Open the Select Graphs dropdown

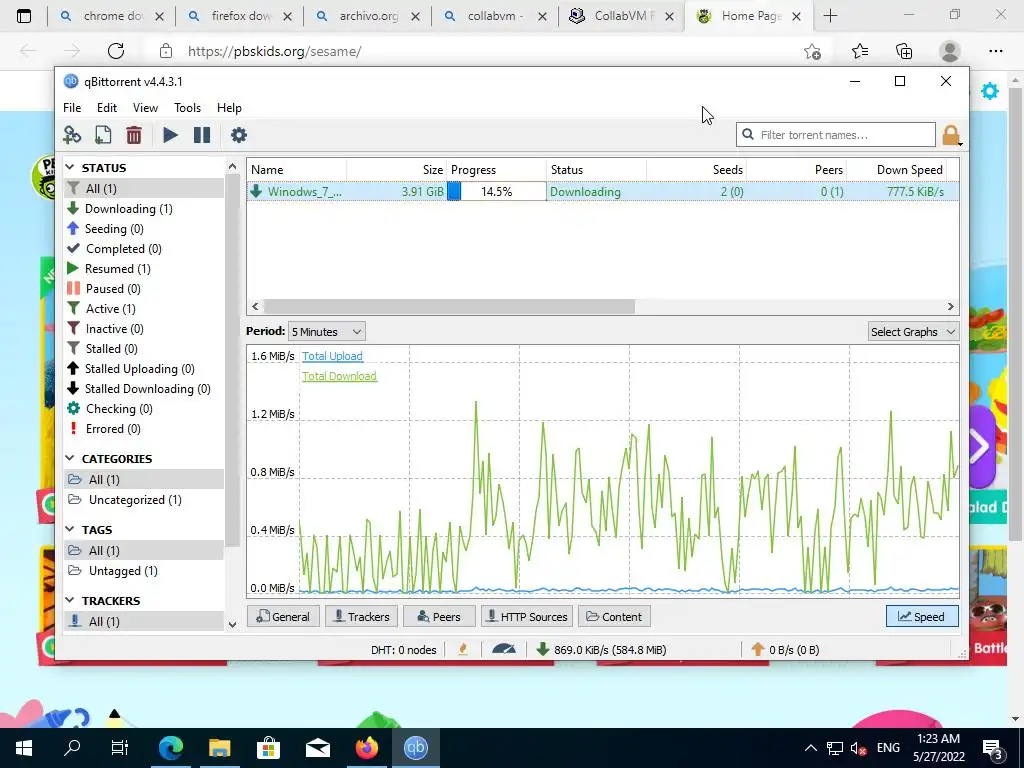click(913, 332)
